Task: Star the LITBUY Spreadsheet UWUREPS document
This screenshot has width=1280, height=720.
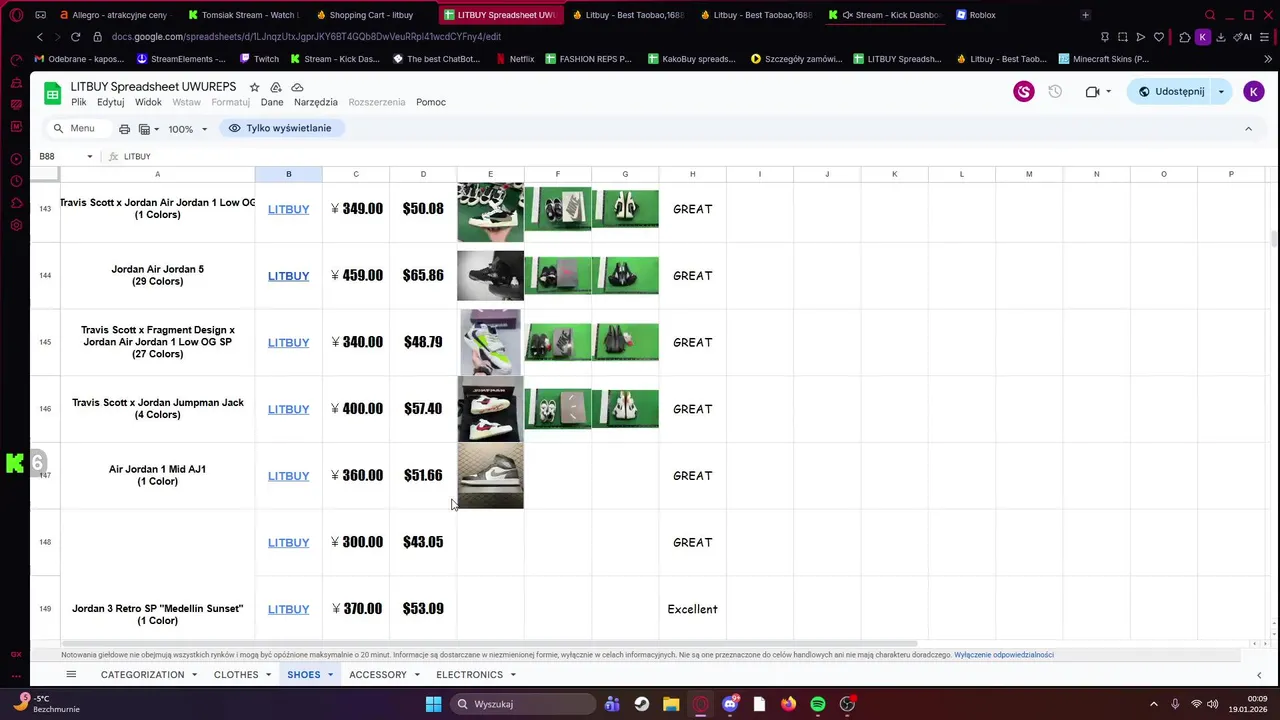Action: [x=254, y=87]
